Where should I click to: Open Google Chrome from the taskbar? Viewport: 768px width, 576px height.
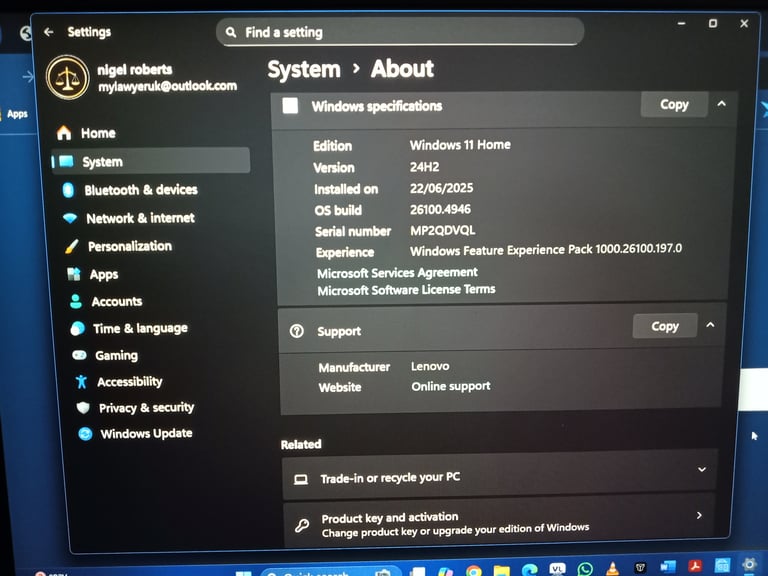(474, 571)
